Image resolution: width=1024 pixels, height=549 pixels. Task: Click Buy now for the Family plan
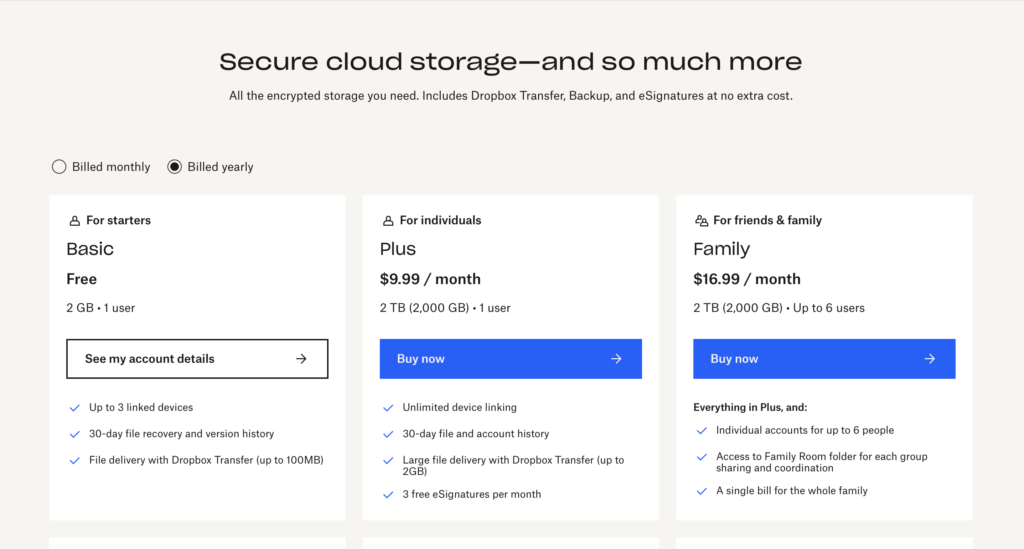coord(824,358)
